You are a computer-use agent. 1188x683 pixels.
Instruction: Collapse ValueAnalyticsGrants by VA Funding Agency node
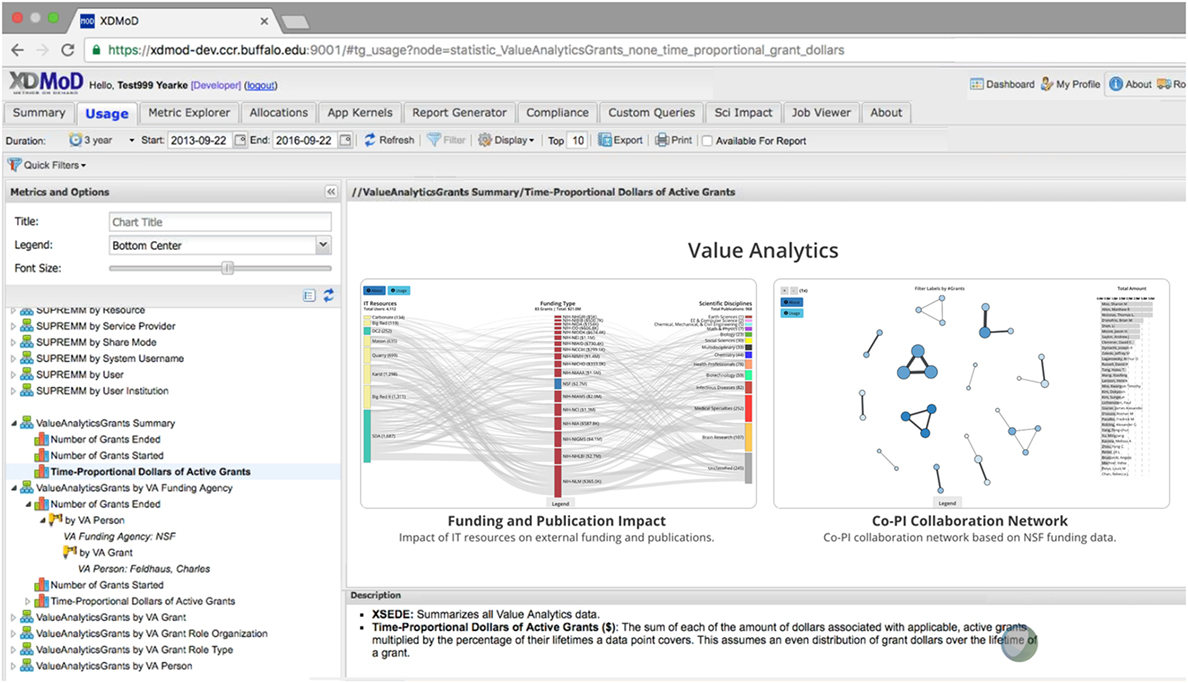(x=14, y=488)
